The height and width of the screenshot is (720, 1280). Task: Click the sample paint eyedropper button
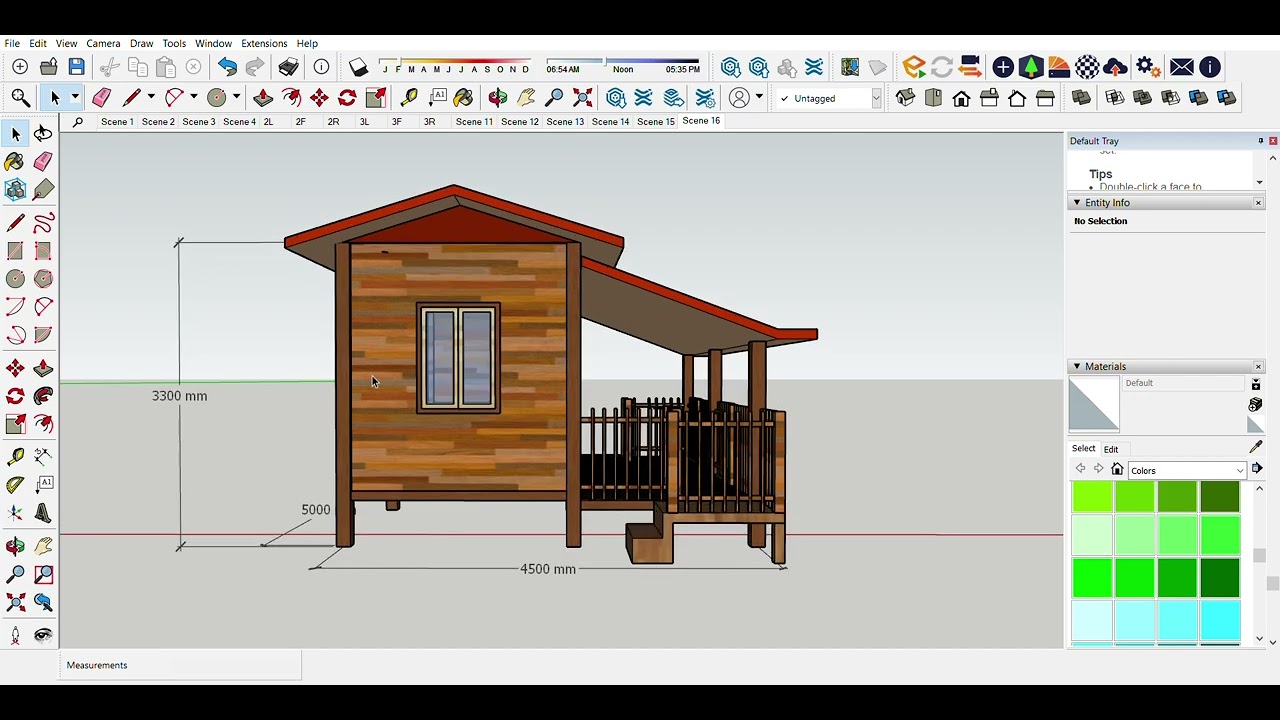pyautogui.click(x=1256, y=447)
